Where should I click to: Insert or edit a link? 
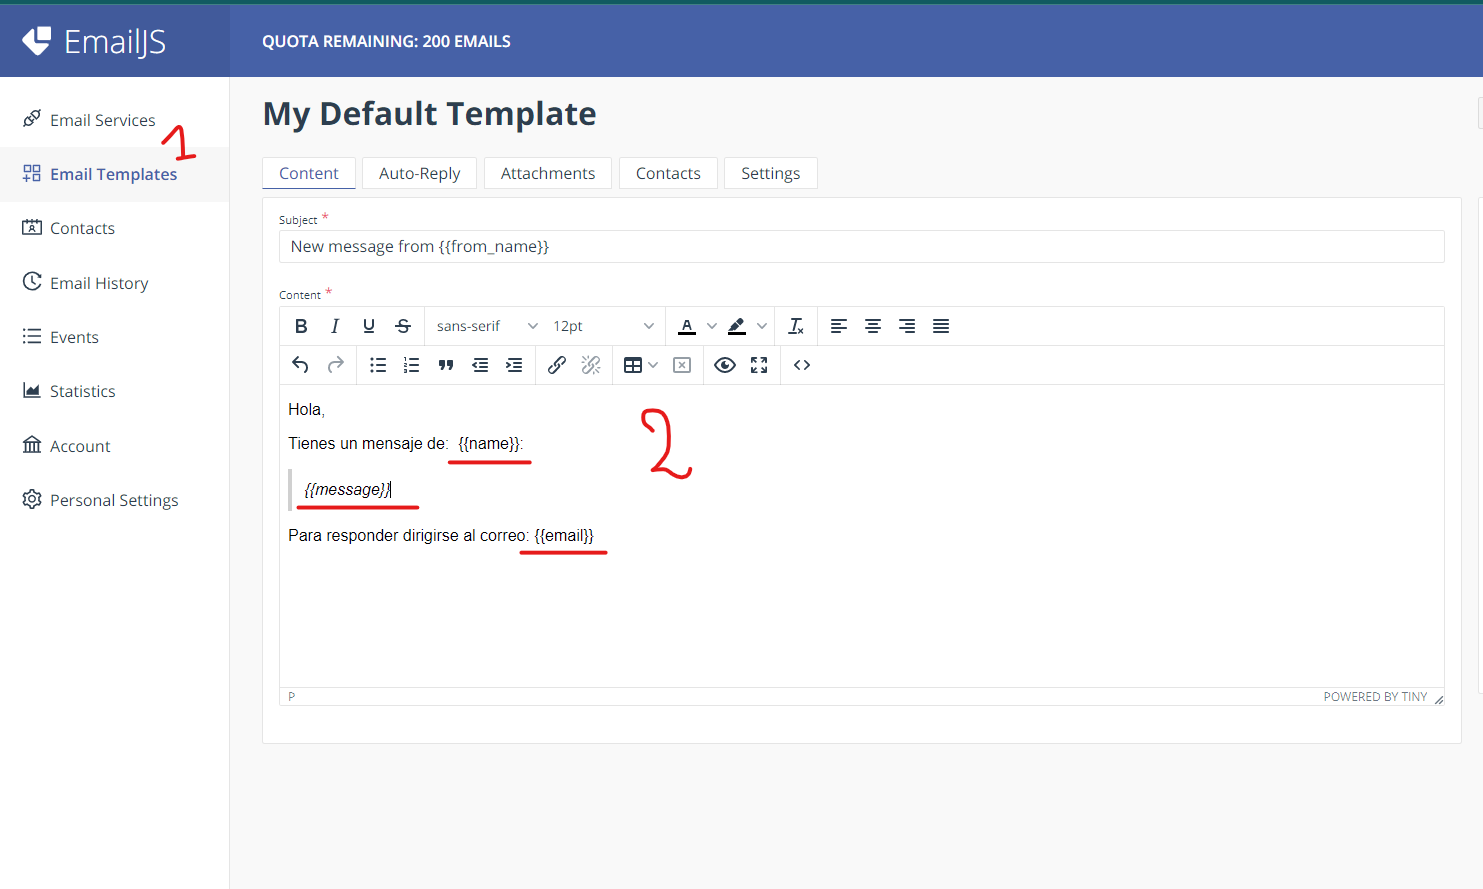click(x=557, y=365)
